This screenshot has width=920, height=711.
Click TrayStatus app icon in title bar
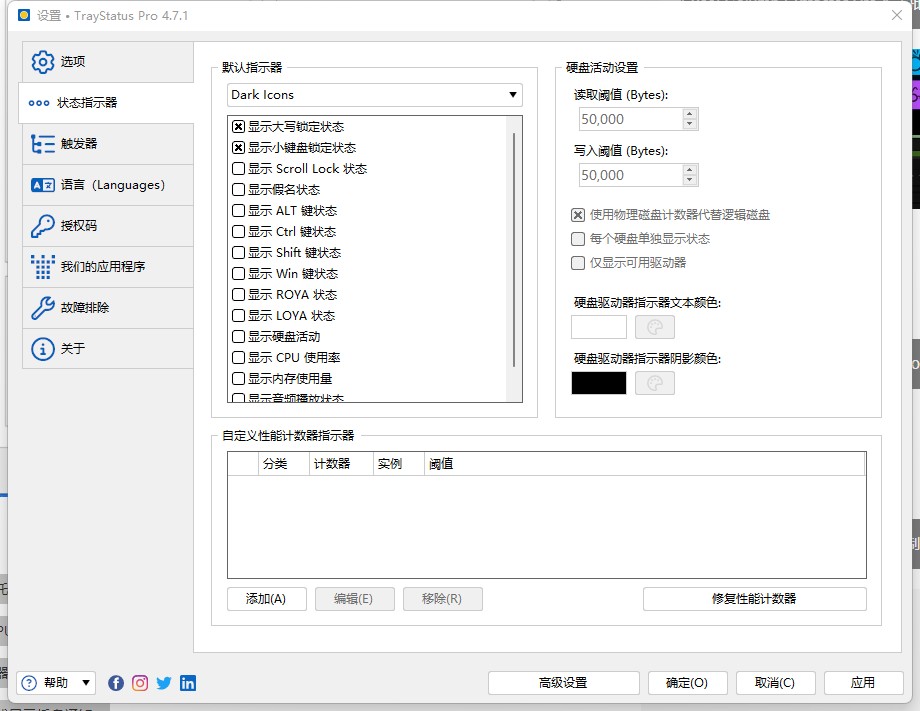pyautogui.click(x=23, y=15)
